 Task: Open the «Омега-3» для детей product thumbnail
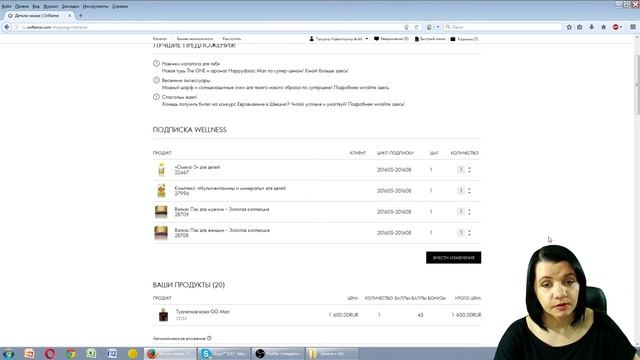[161, 169]
